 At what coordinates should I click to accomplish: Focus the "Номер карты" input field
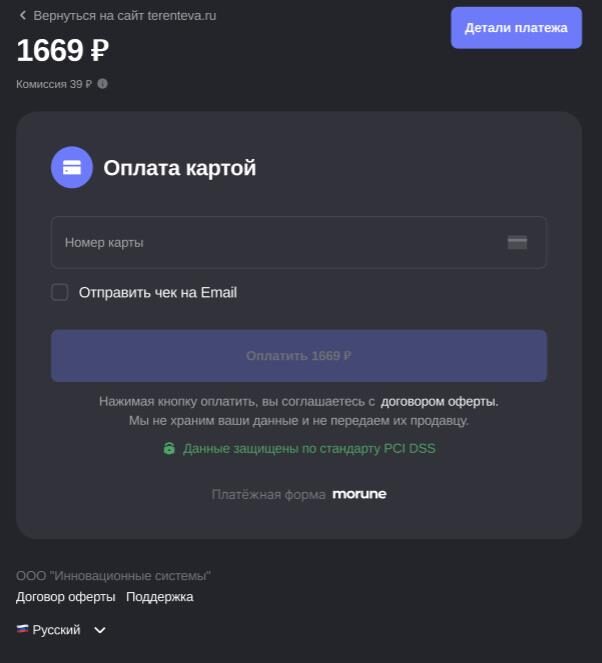[x=280, y=242]
